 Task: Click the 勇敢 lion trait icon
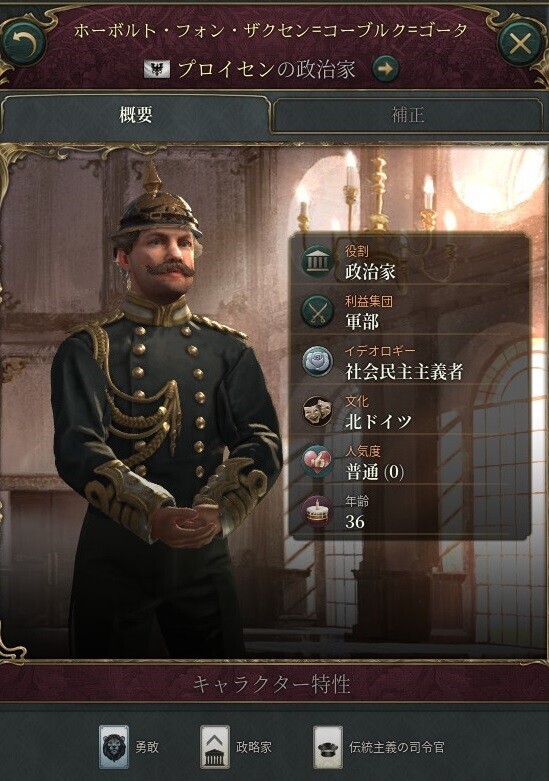pos(114,747)
